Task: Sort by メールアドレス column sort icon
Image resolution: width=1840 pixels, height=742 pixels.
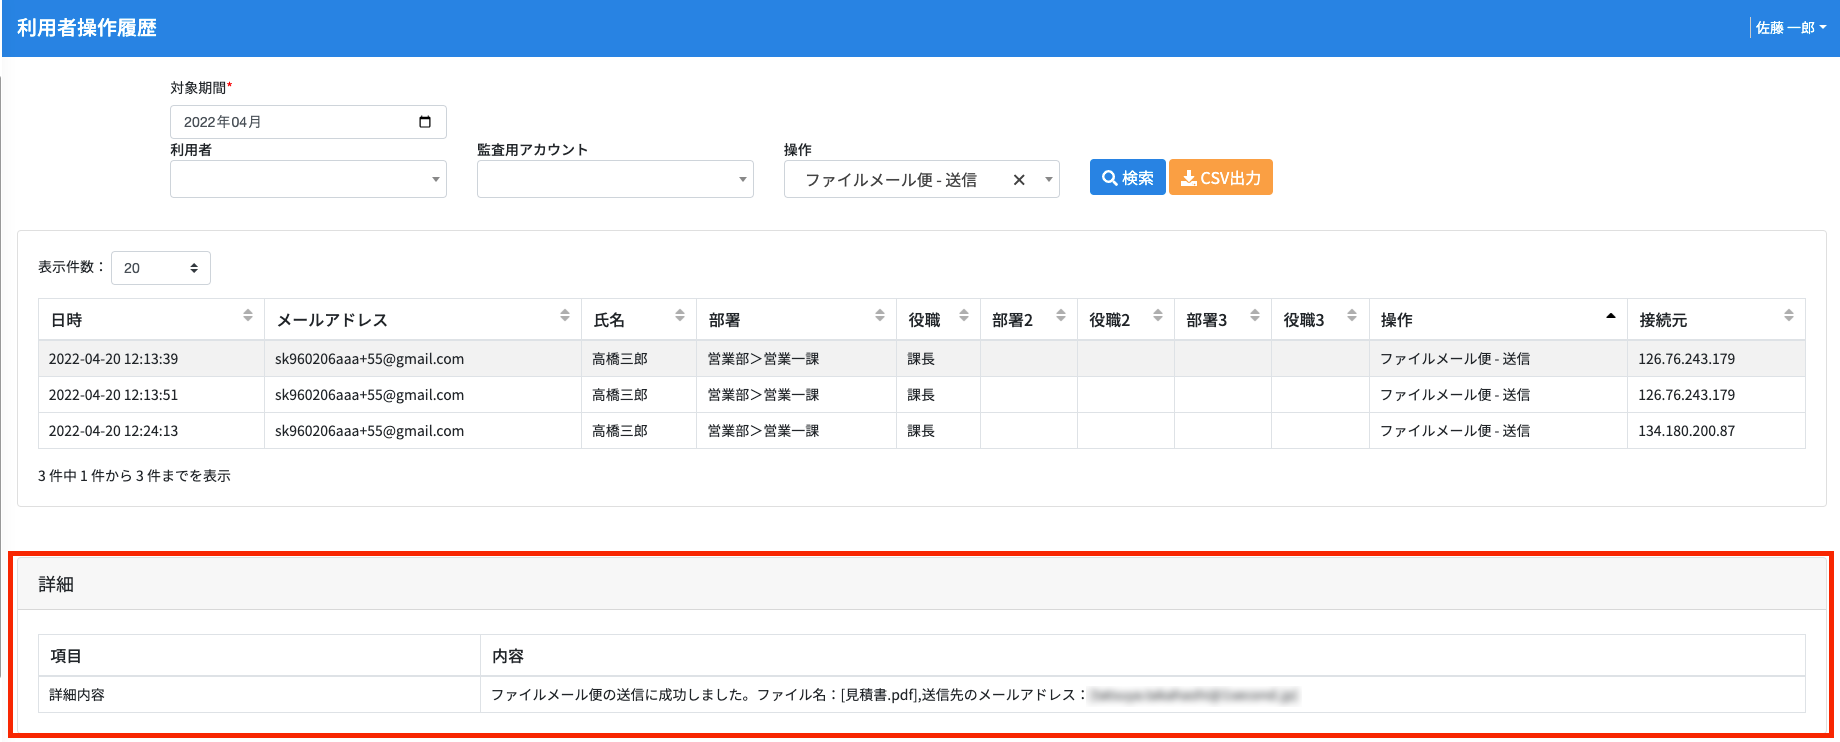Action: [x=564, y=316]
